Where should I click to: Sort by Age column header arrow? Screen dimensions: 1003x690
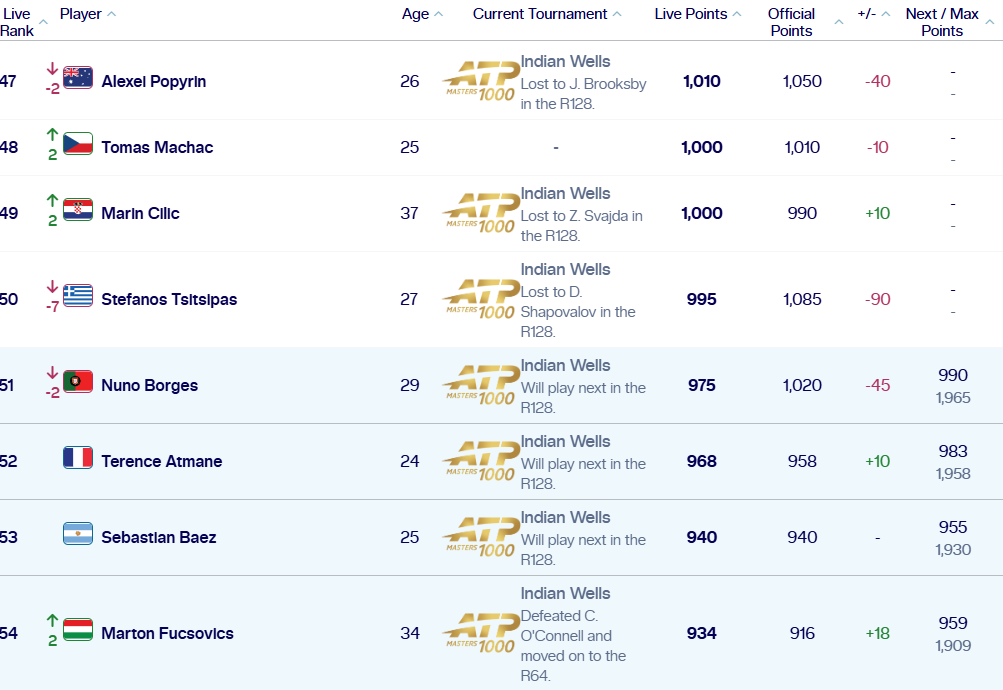438,14
